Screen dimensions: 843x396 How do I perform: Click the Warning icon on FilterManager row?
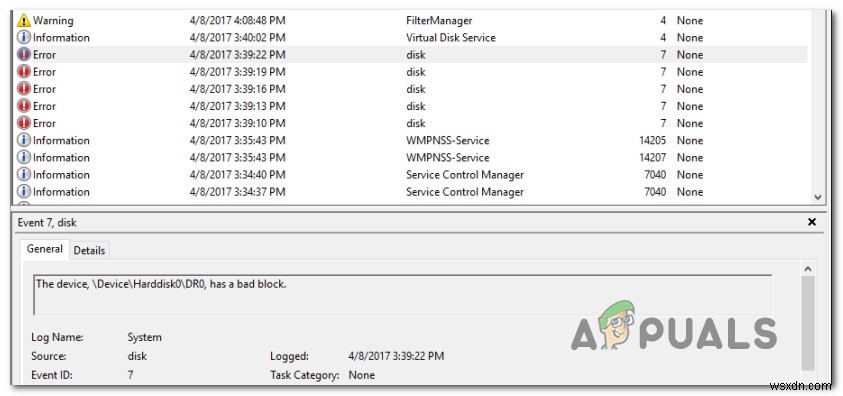click(24, 20)
